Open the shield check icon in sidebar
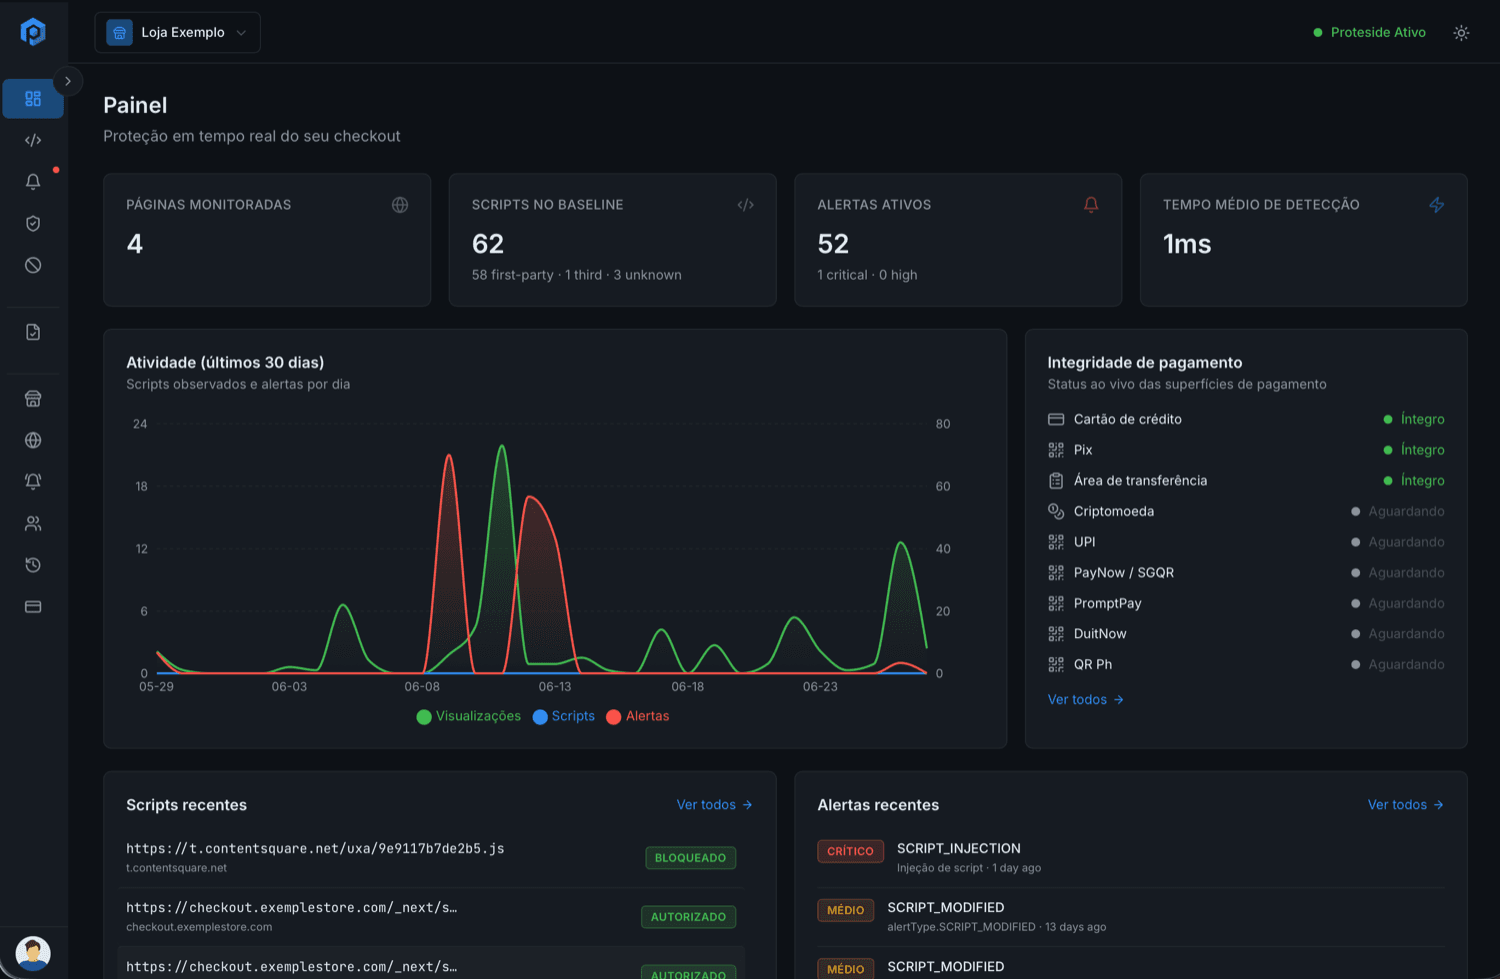 [33, 224]
